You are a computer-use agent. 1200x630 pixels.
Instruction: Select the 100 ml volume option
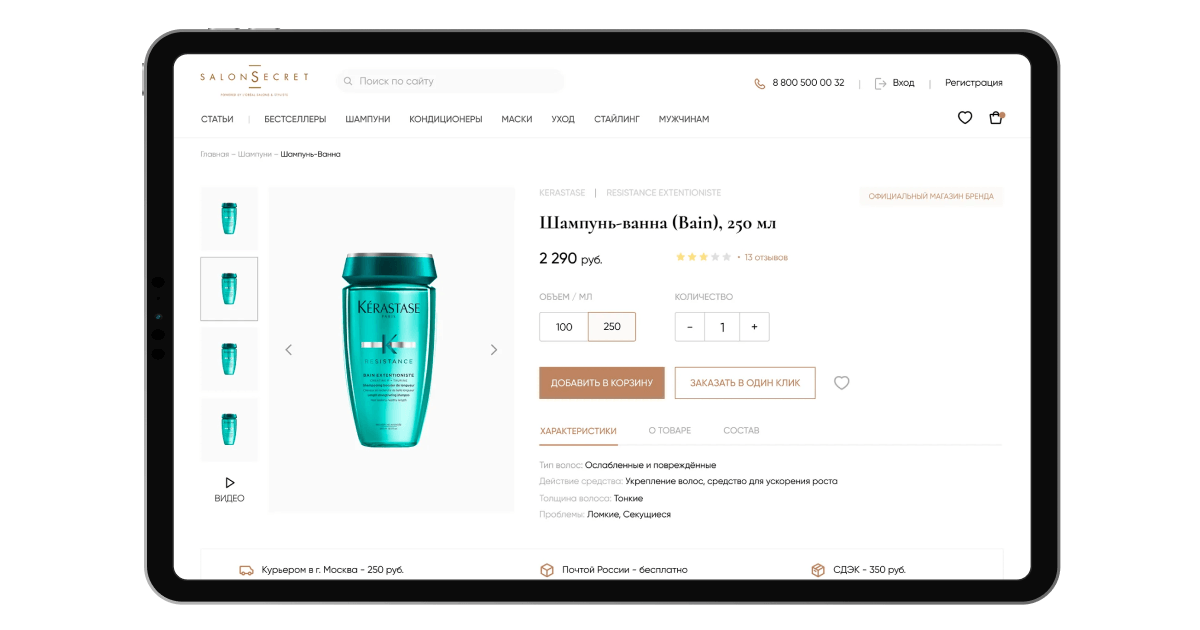tap(564, 327)
